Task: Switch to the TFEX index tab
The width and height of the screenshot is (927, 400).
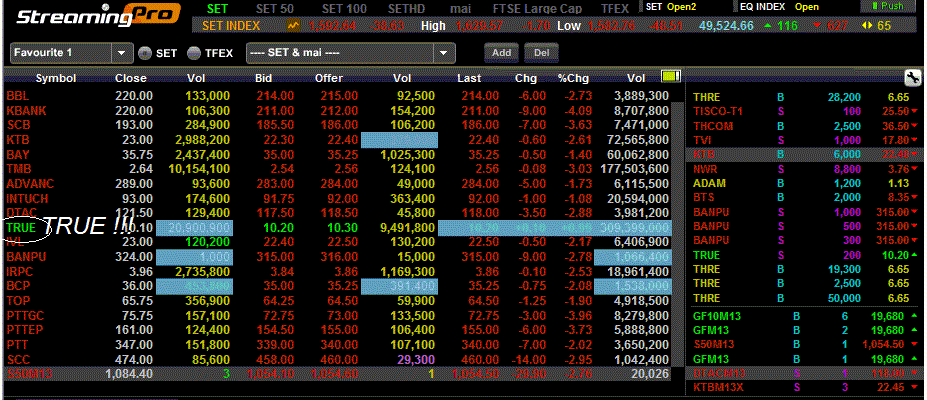Action: tap(615, 8)
